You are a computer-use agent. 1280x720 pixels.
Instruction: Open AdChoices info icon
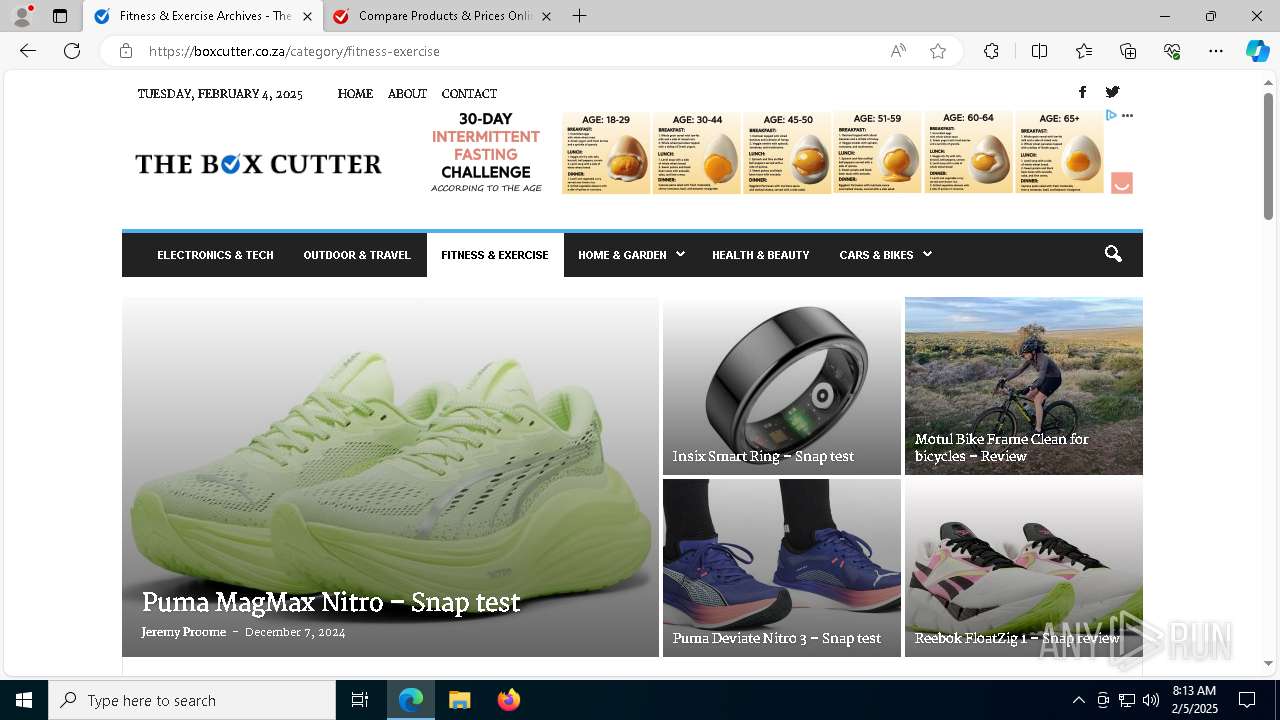click(x=1111, y=116)
